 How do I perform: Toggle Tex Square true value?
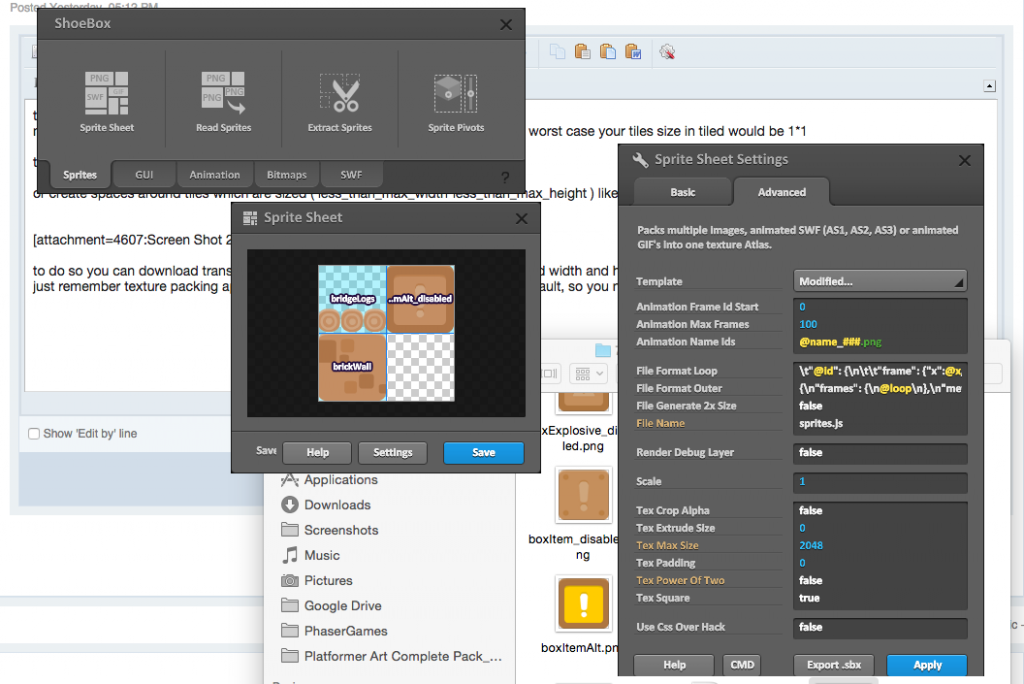(879, 598)
